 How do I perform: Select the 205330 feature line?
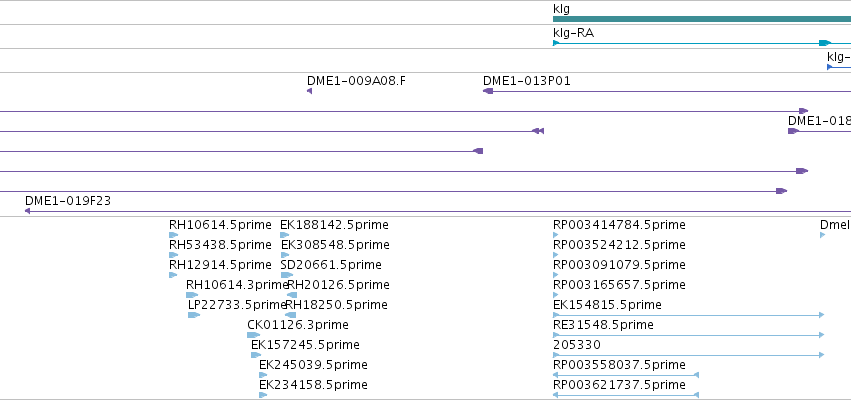coord(689,355)
